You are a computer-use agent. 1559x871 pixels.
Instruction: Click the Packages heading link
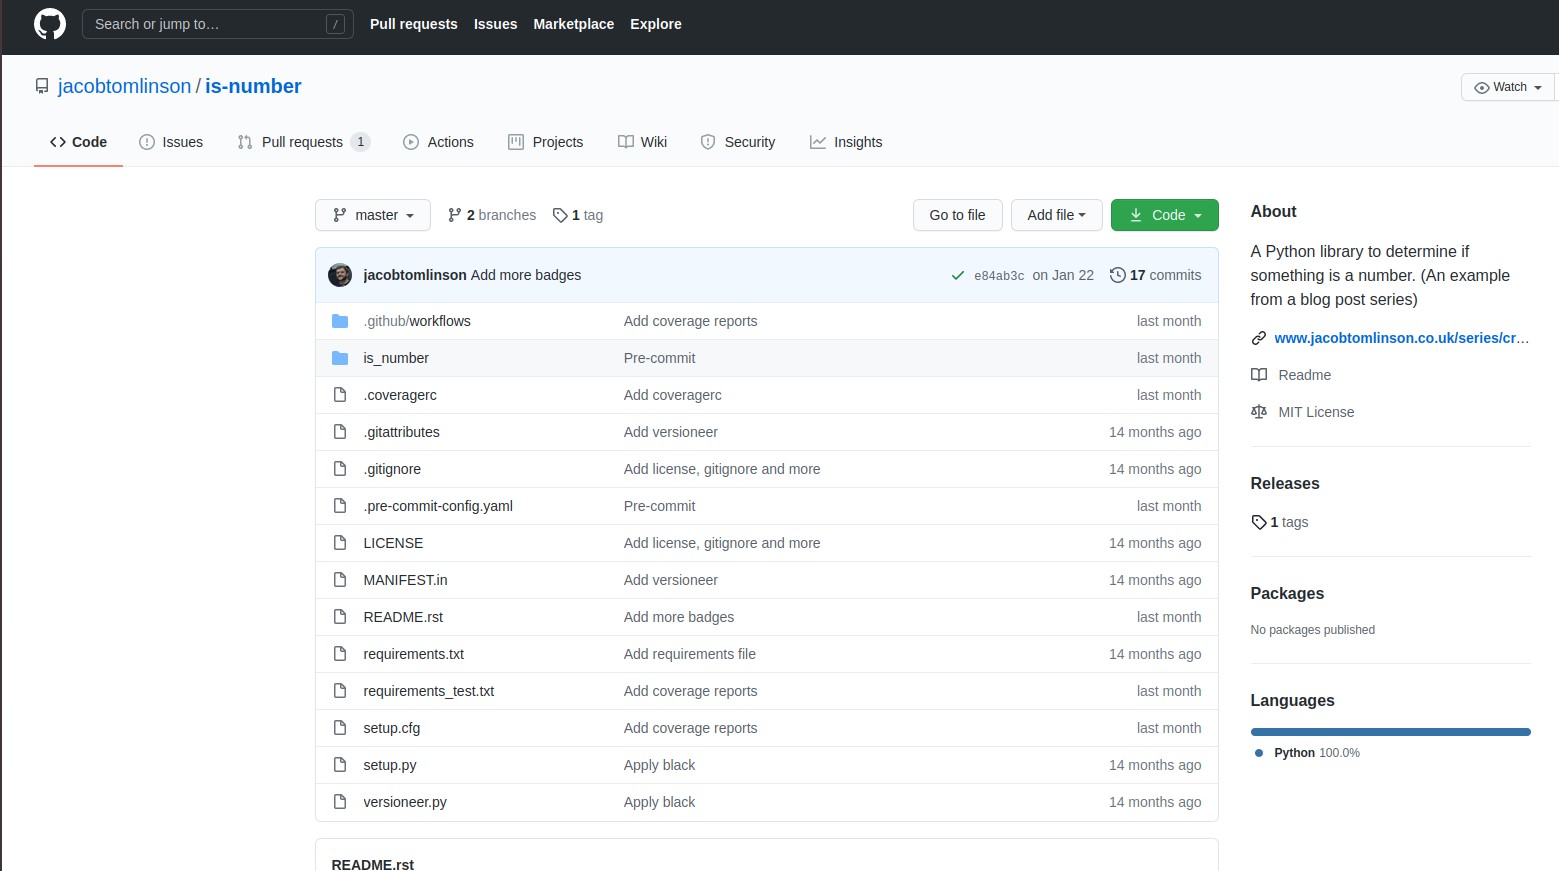pos(1287,593)
